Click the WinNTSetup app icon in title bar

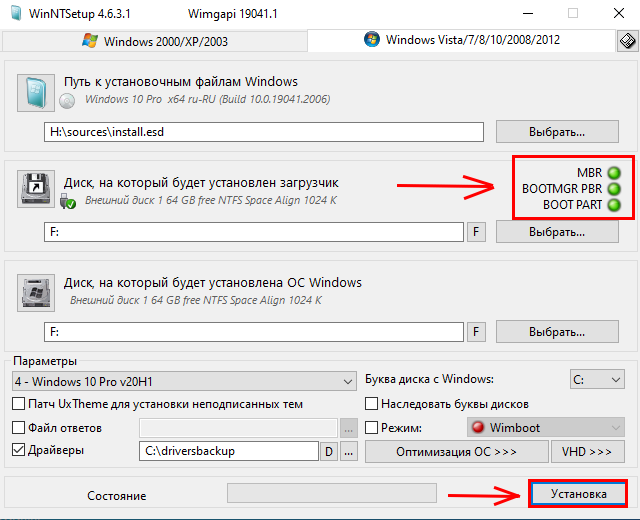click(x=16, y=13)
